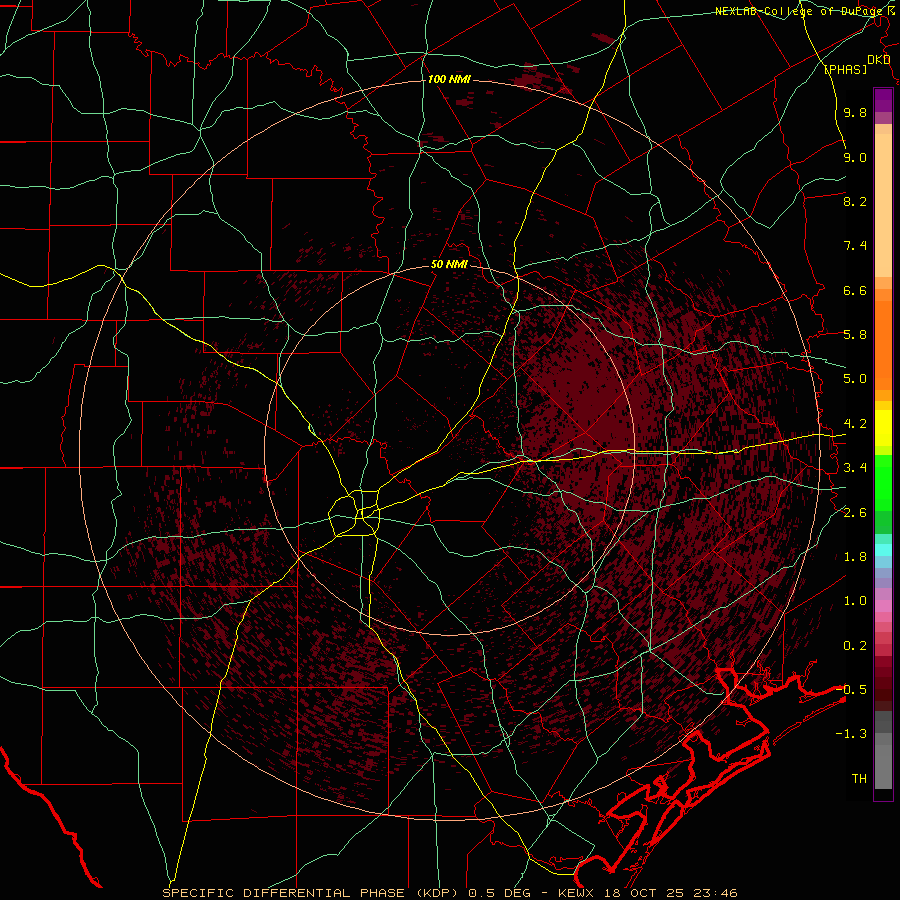Image resolution: width=900 pixels, height=900 pixels.
Task: Pick the bright green segment of the color scale
Action: click(883, 482)
